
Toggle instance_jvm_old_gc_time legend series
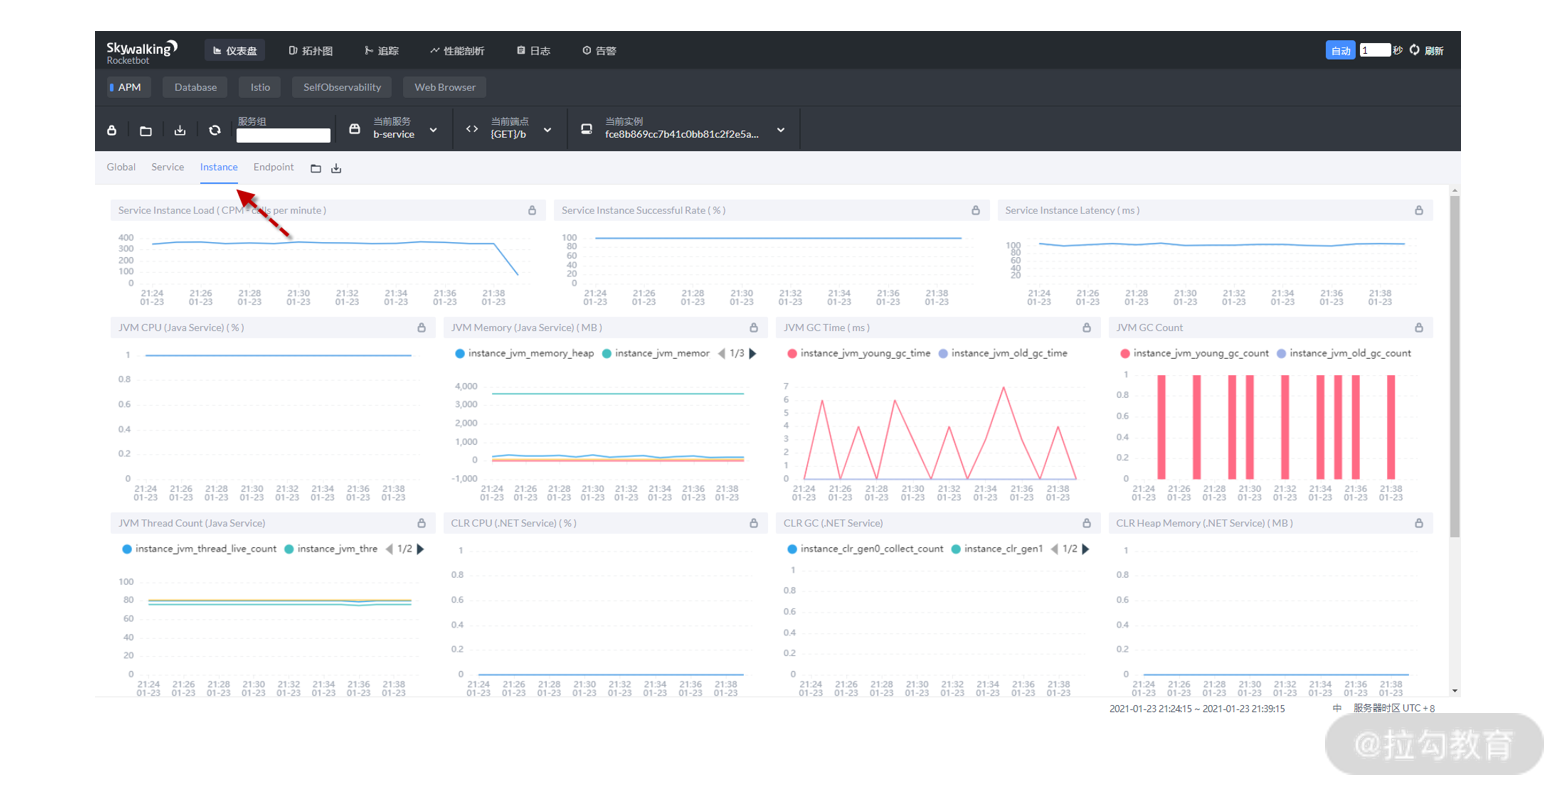coord(1003,353)
